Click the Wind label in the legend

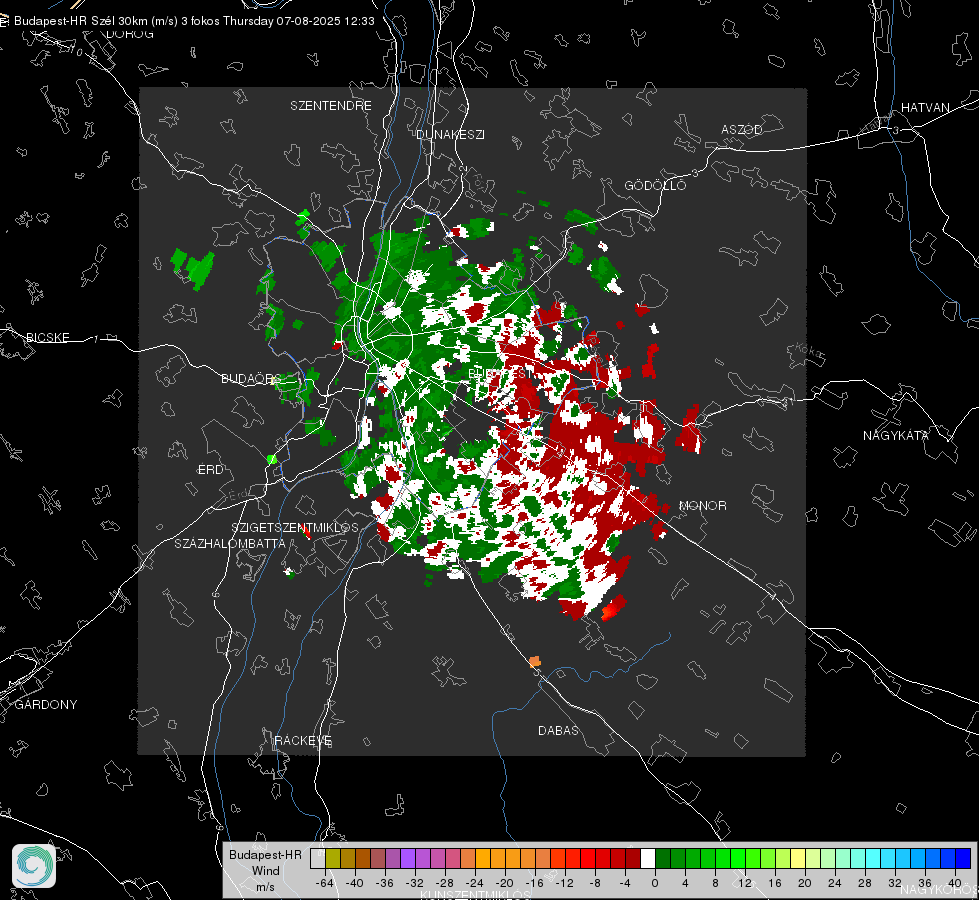click(x=265, y=871)
